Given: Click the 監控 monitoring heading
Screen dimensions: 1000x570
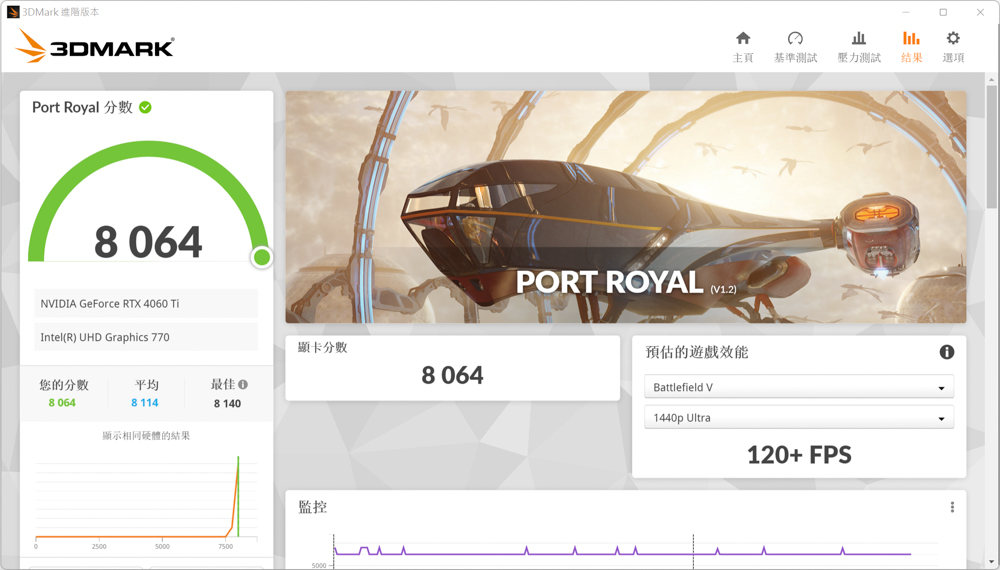Looking at the screenshot, I should coord(312,507).
